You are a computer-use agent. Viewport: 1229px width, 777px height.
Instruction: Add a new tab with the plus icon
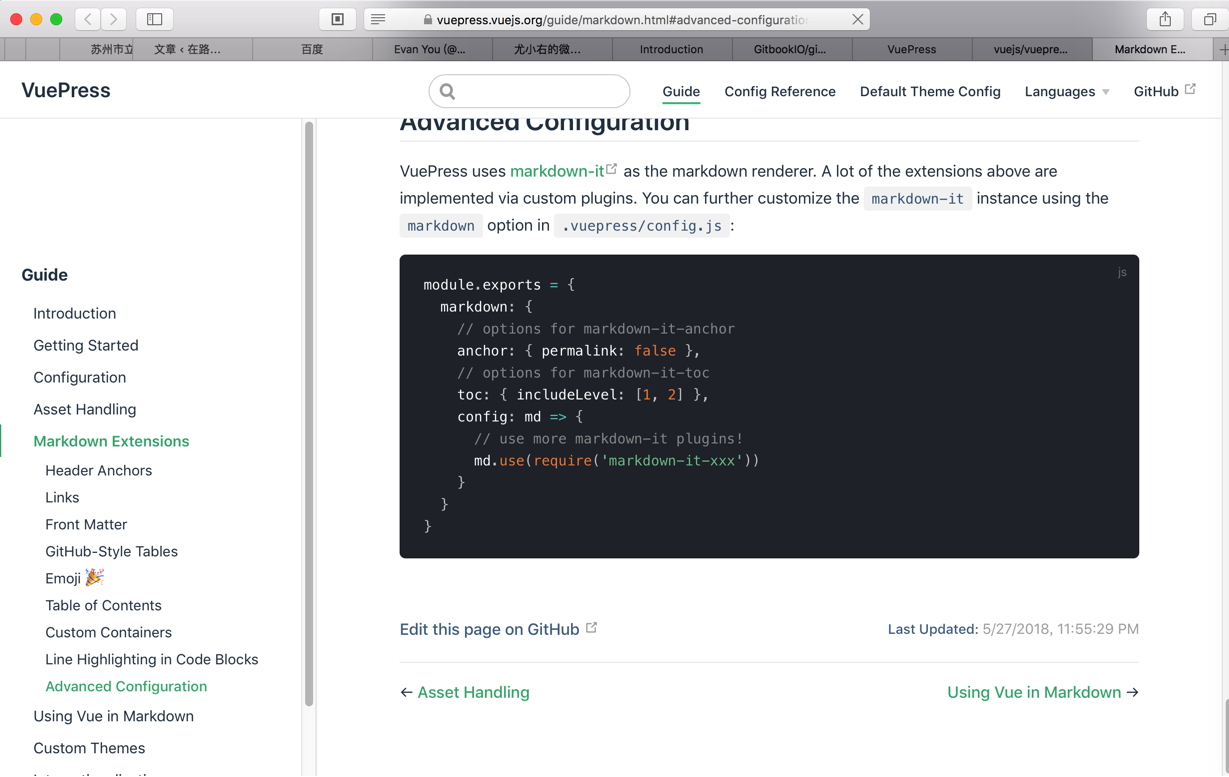(x=1222, y=49)
